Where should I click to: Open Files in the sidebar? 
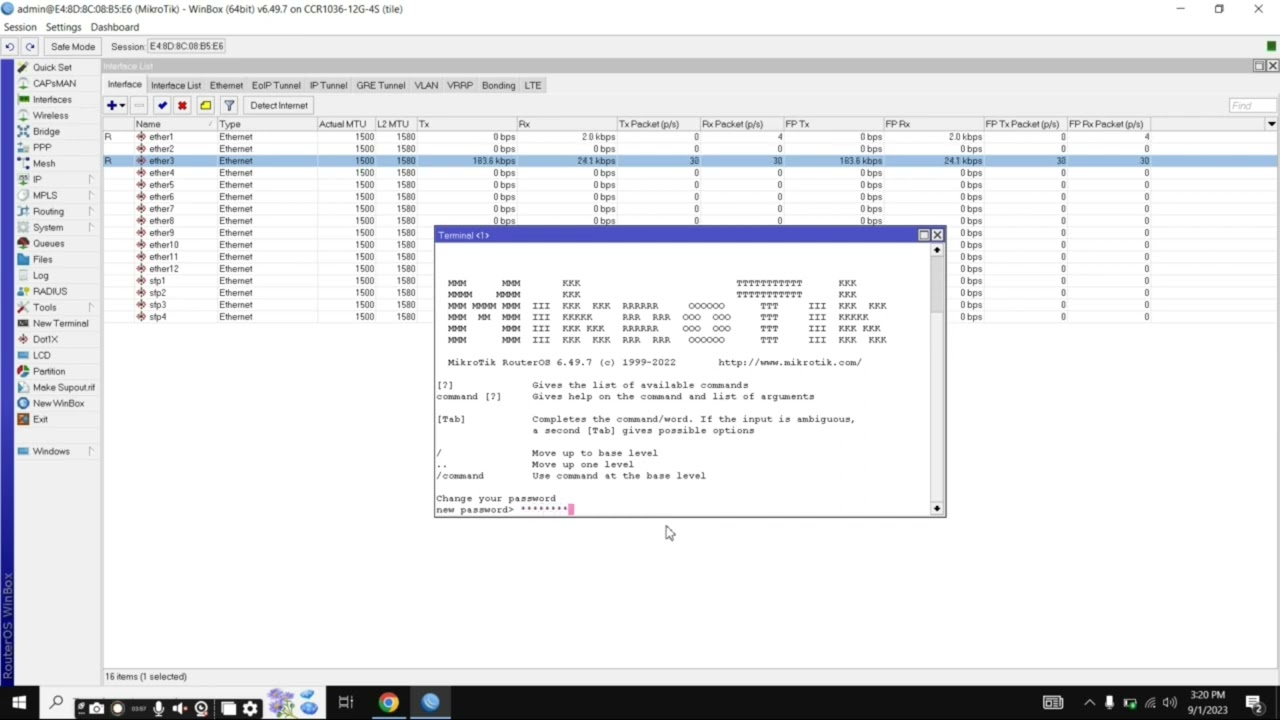point(42,260)
